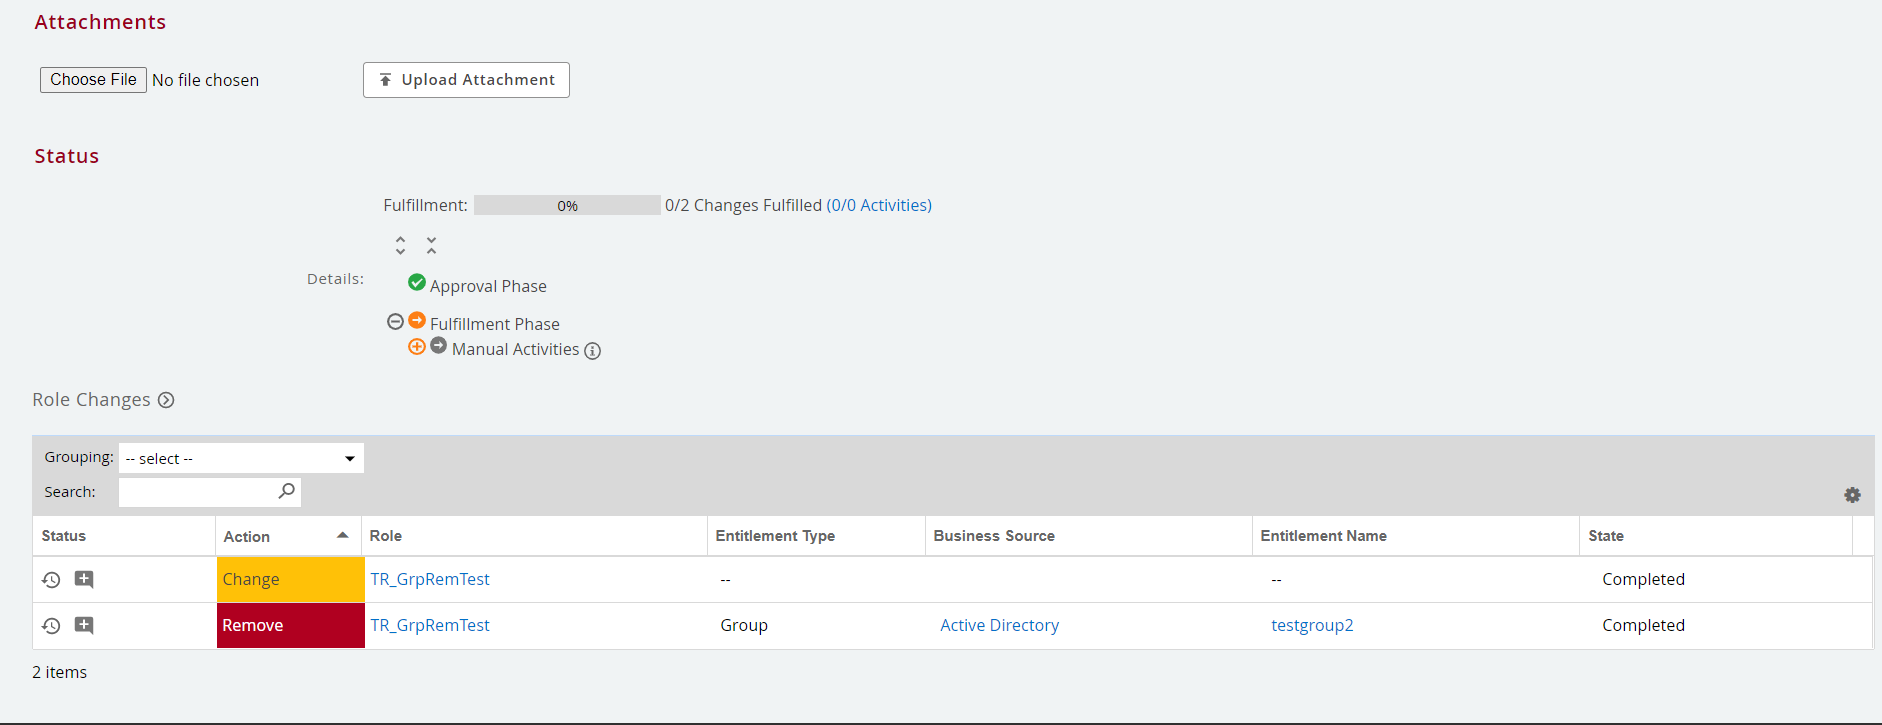Open the testgroup2 entitlement link
This screenshot has width=1882, height=725.
1312,625
